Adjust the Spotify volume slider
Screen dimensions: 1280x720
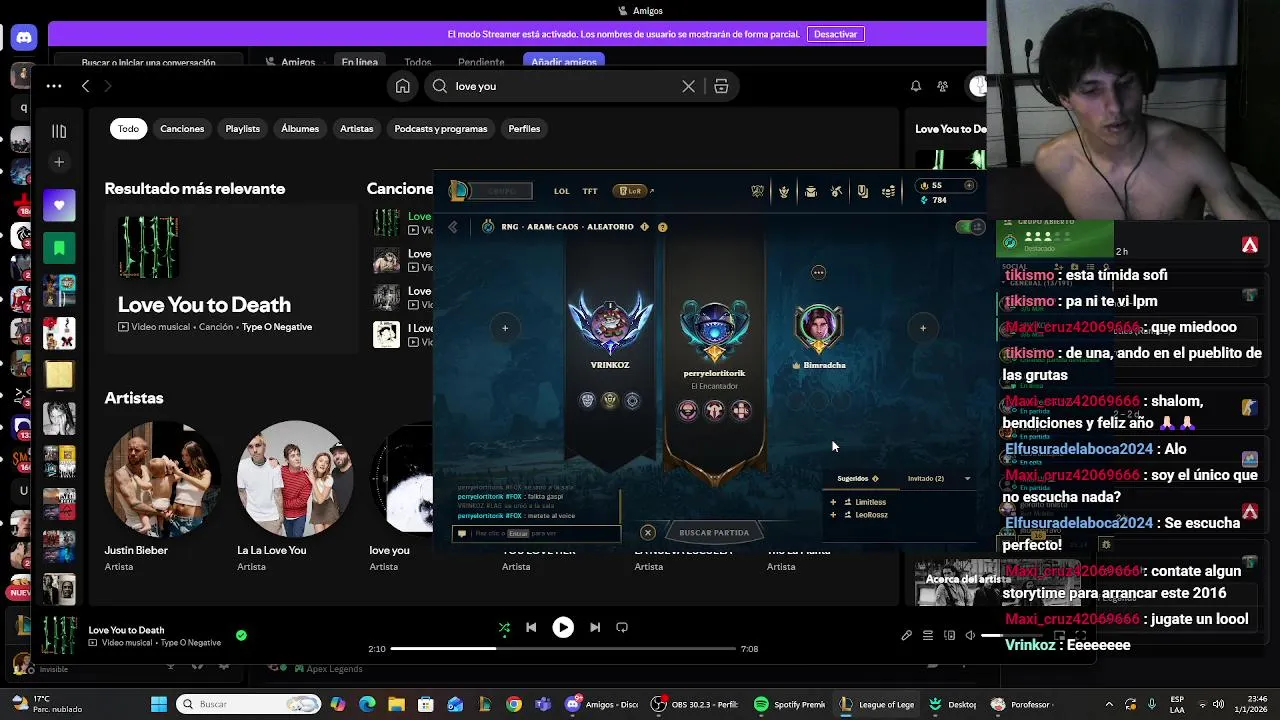(x=1012, y=636)
